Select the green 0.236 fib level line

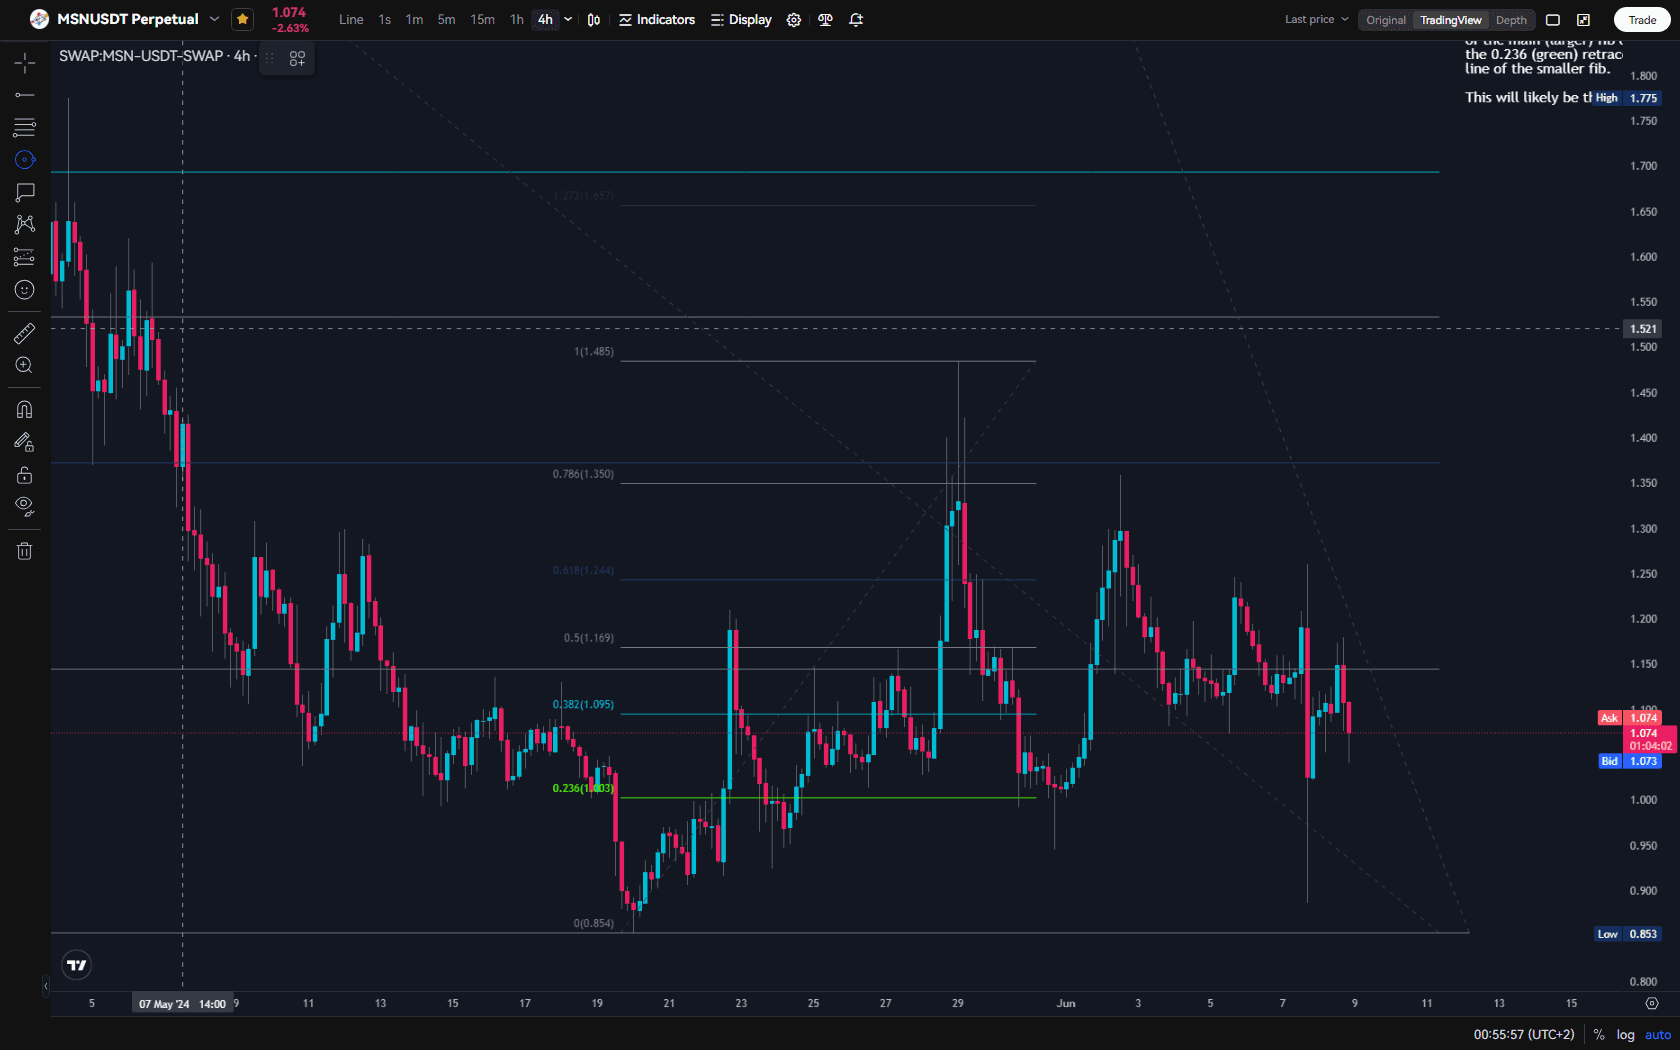tap(828, 798)
